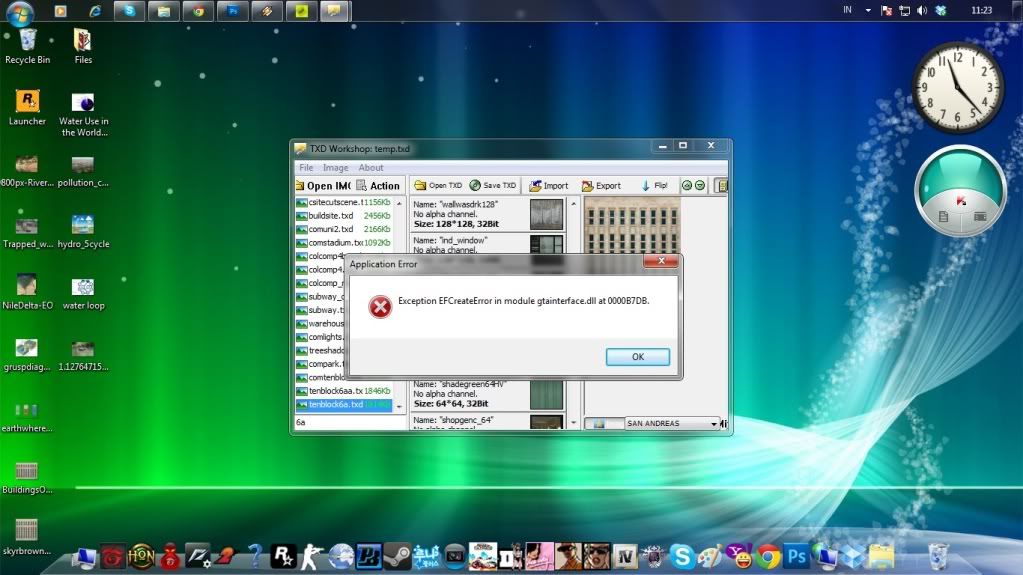Click OK in the Application Error dialog

637,357
